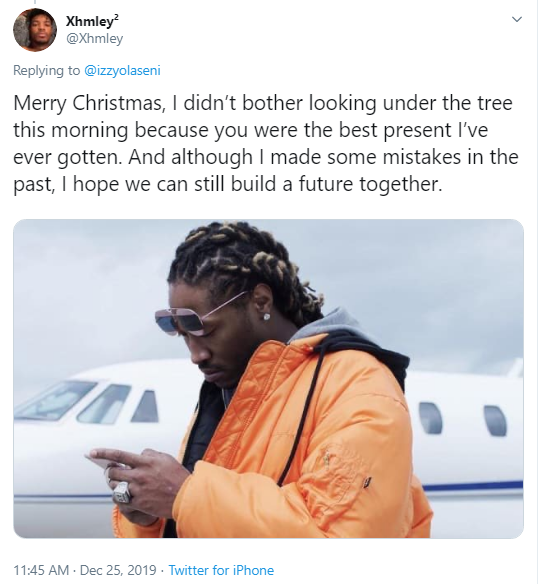
Task: Open the 11:45 AM timestamp
Action: coord(41,570)
